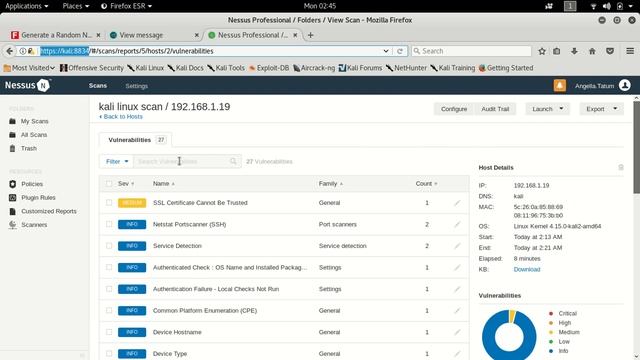Image resolution: width=640 pixels, height=360 pixels.
Task: Check the Netstat Portscanner (SSH) row
Action: click(109, 224)
